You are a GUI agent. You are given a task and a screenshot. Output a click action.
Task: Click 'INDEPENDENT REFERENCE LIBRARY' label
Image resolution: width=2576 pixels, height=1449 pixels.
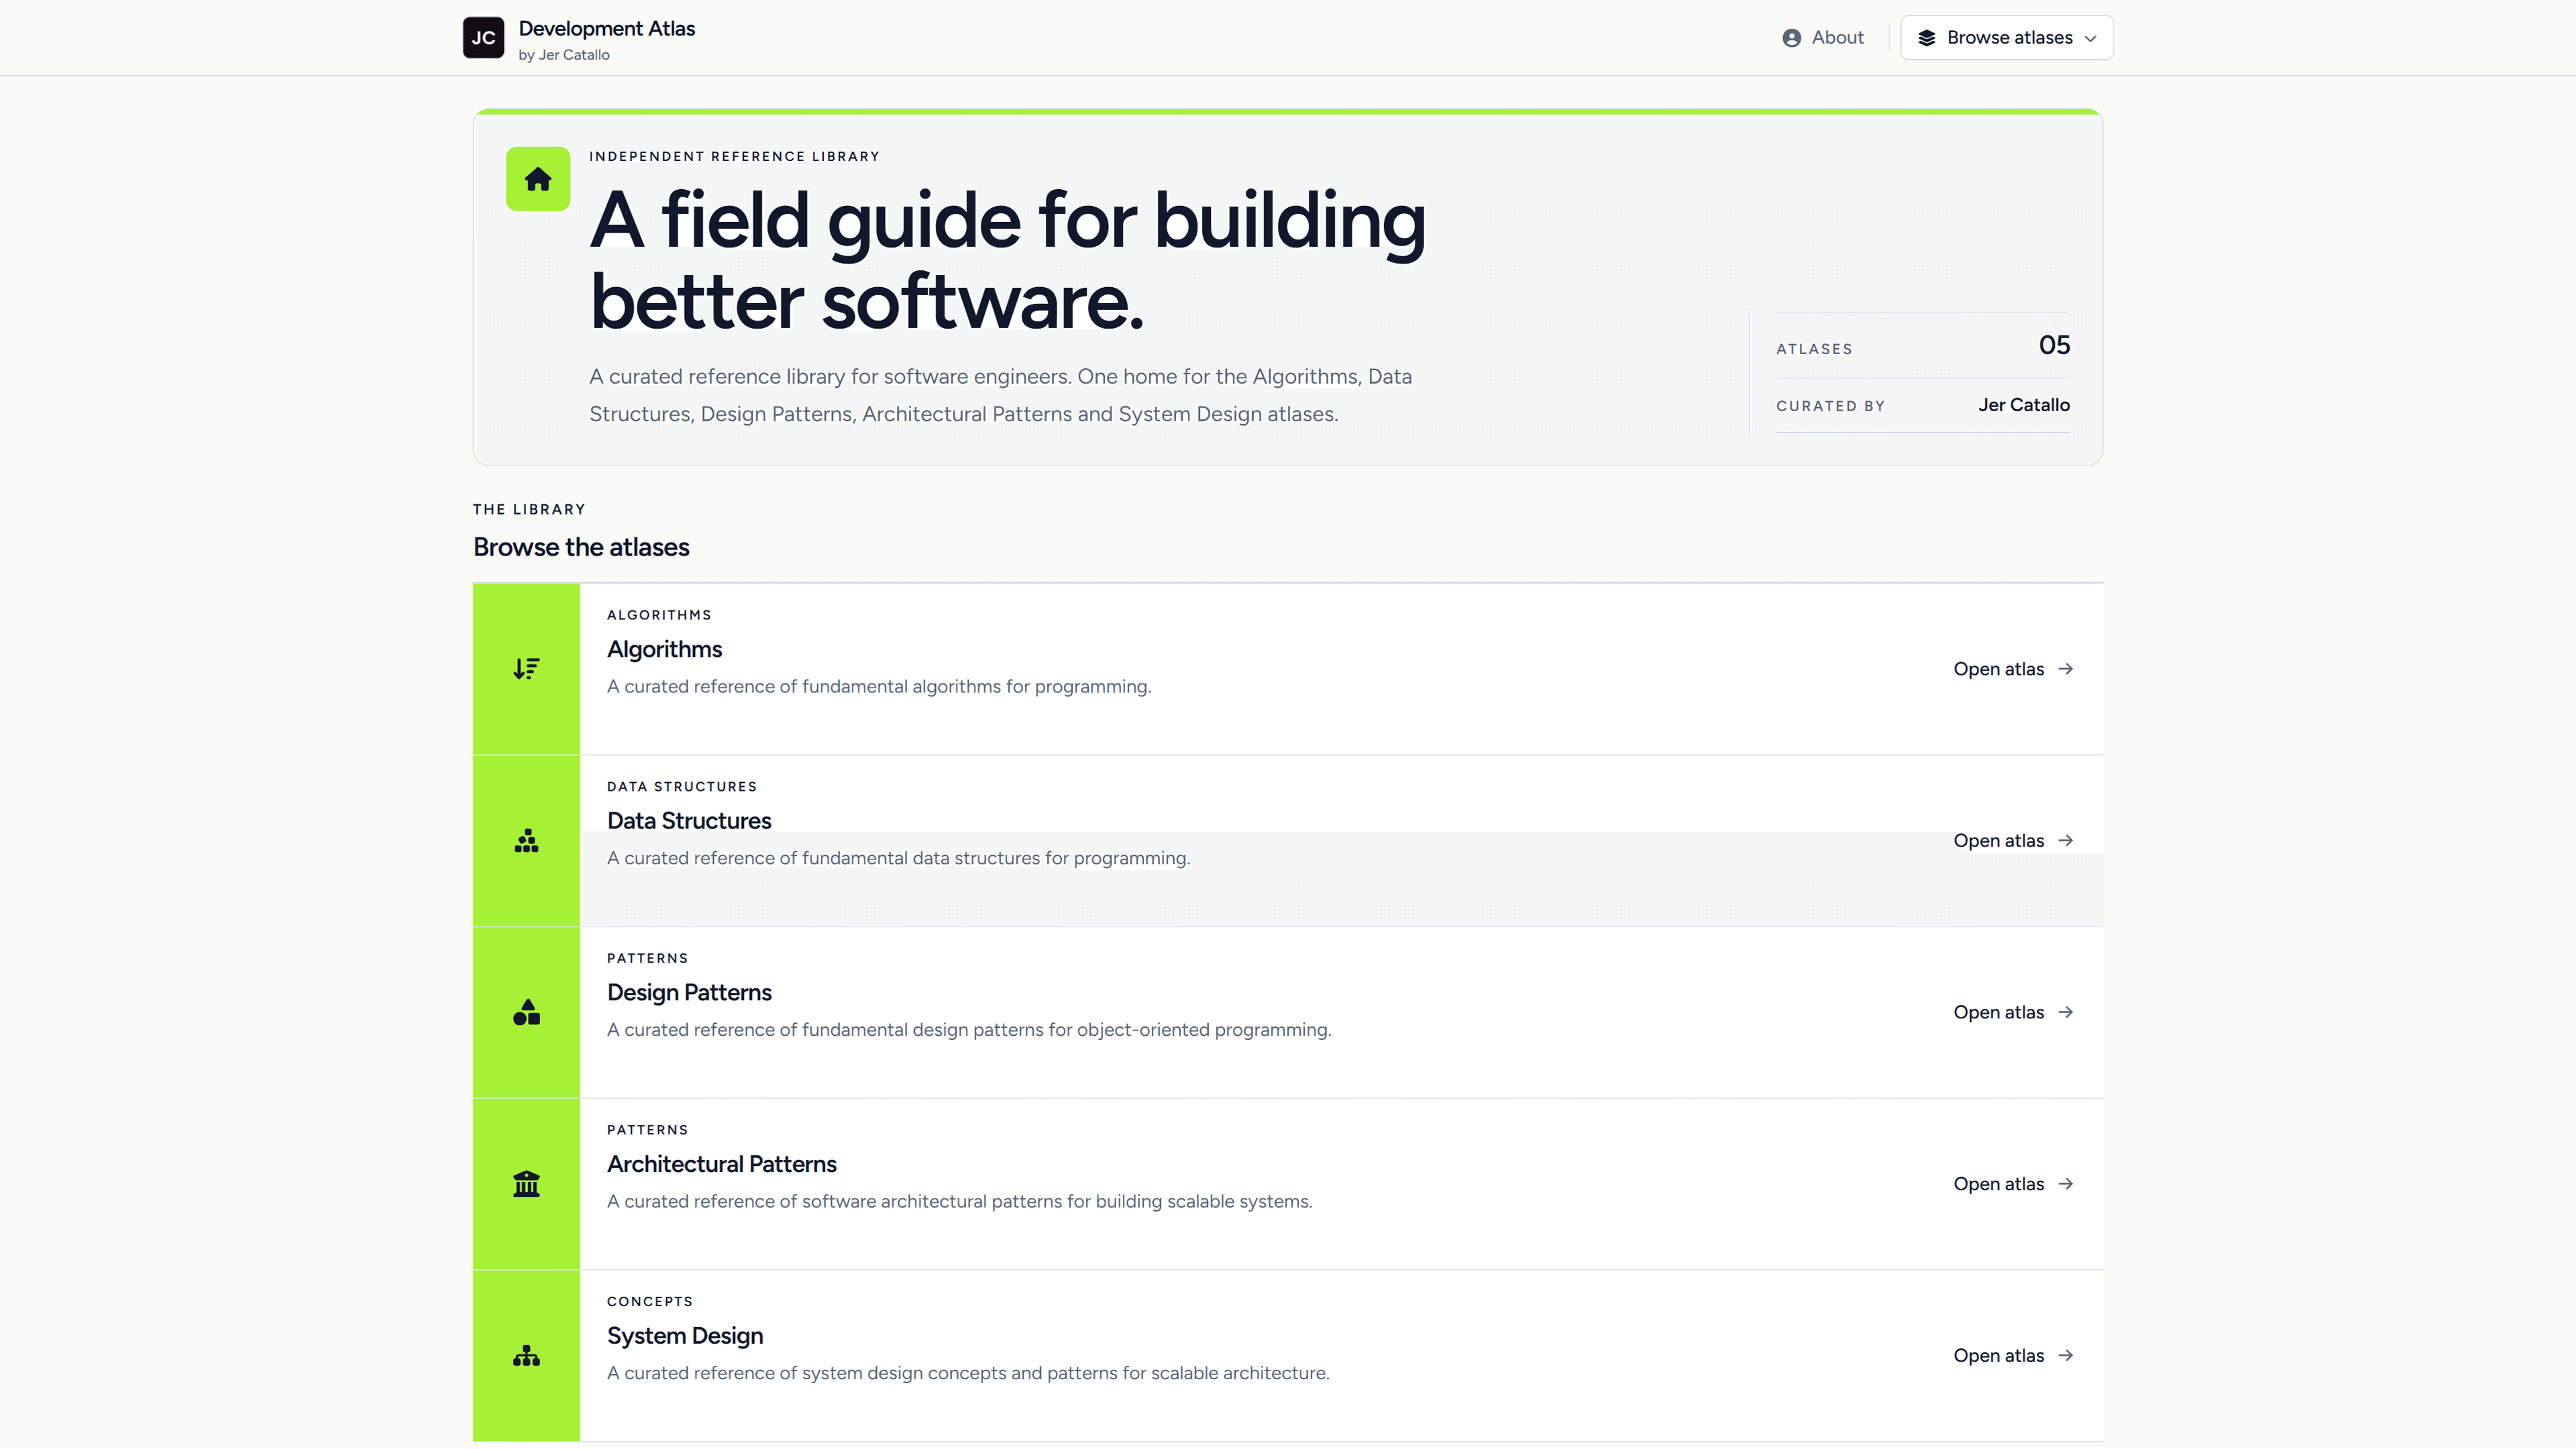click(734, 156)
